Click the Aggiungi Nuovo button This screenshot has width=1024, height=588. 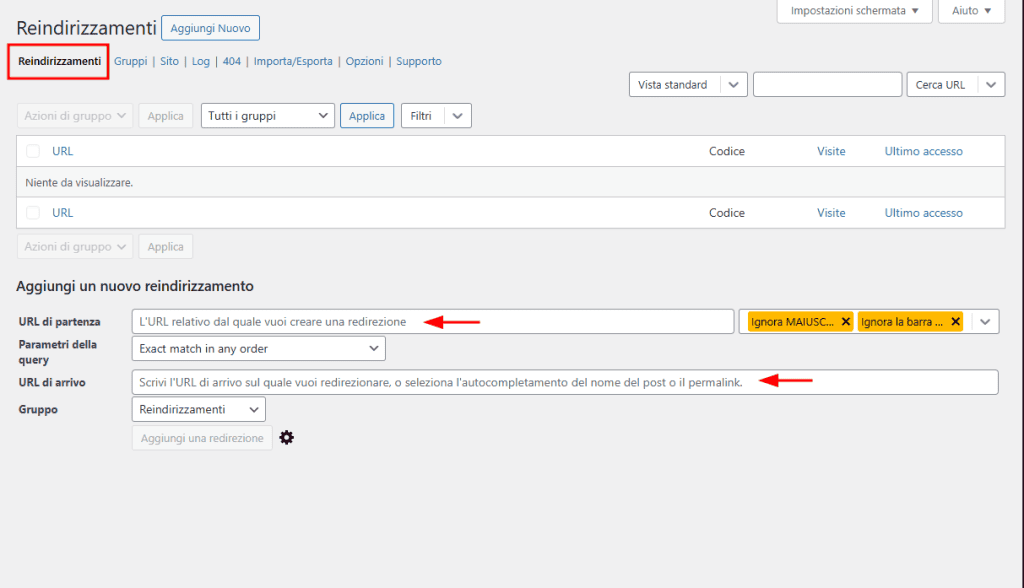click(x=210, y=28)
